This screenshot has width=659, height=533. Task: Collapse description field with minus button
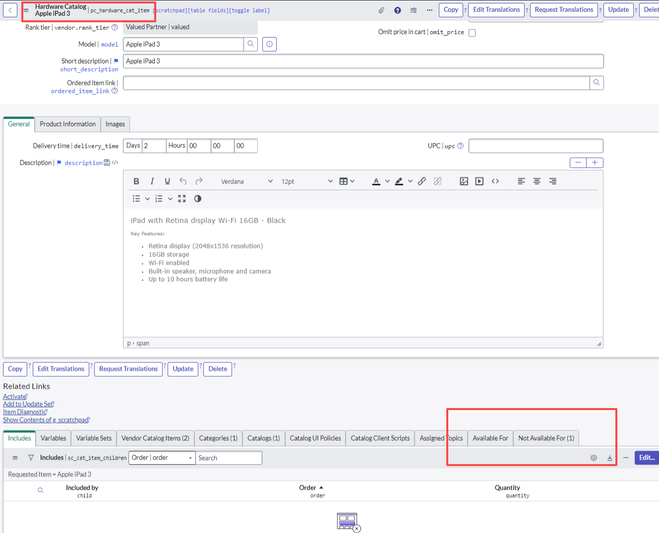click(578, 162)
